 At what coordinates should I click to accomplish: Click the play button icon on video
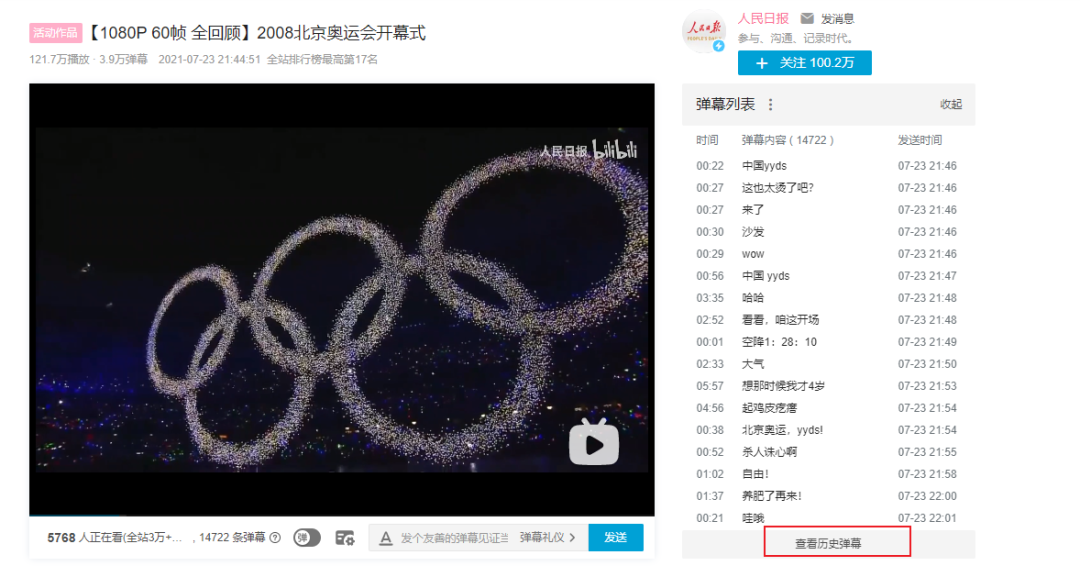(594, 442)
